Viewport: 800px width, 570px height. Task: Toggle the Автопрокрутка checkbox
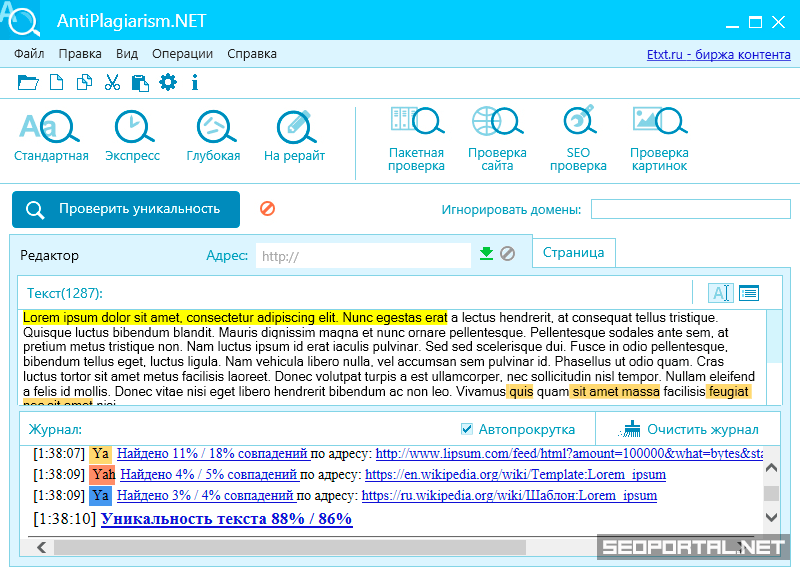(467, 429)
